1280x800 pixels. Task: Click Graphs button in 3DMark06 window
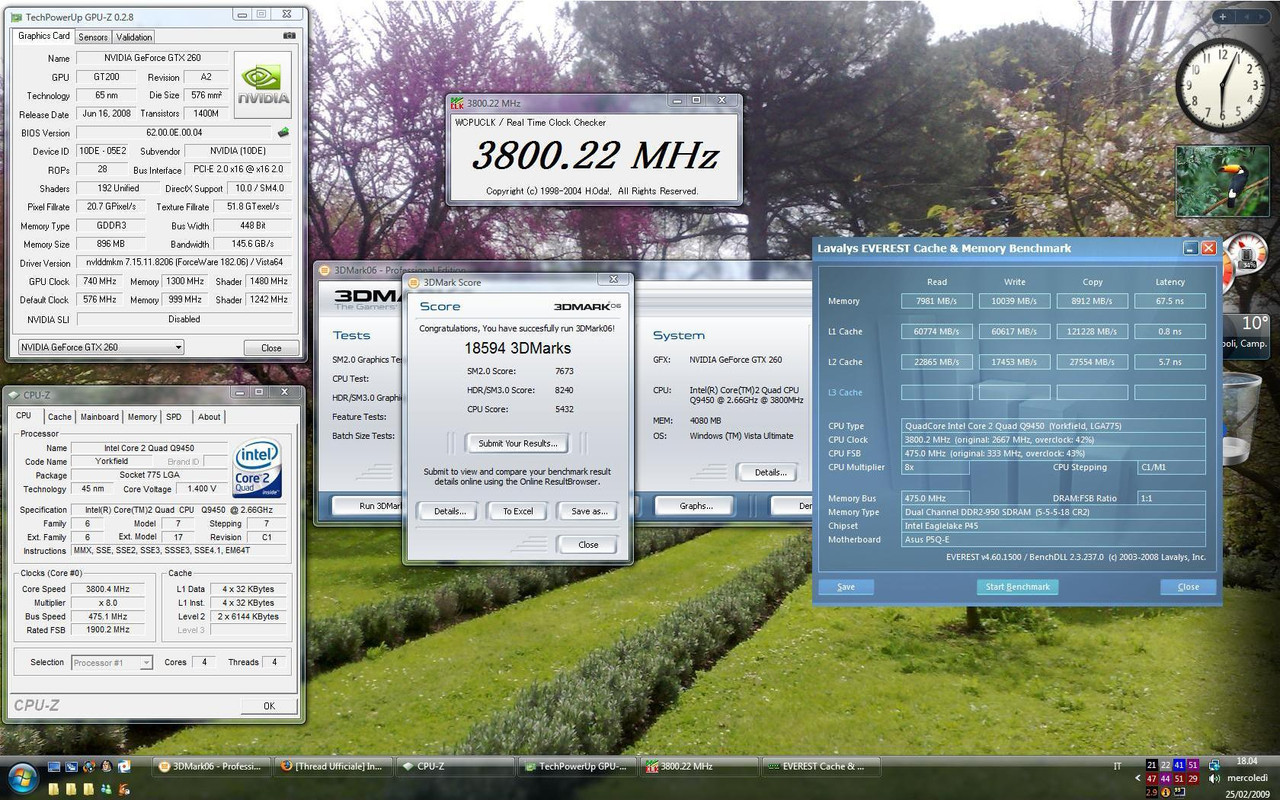pos(696,506)
